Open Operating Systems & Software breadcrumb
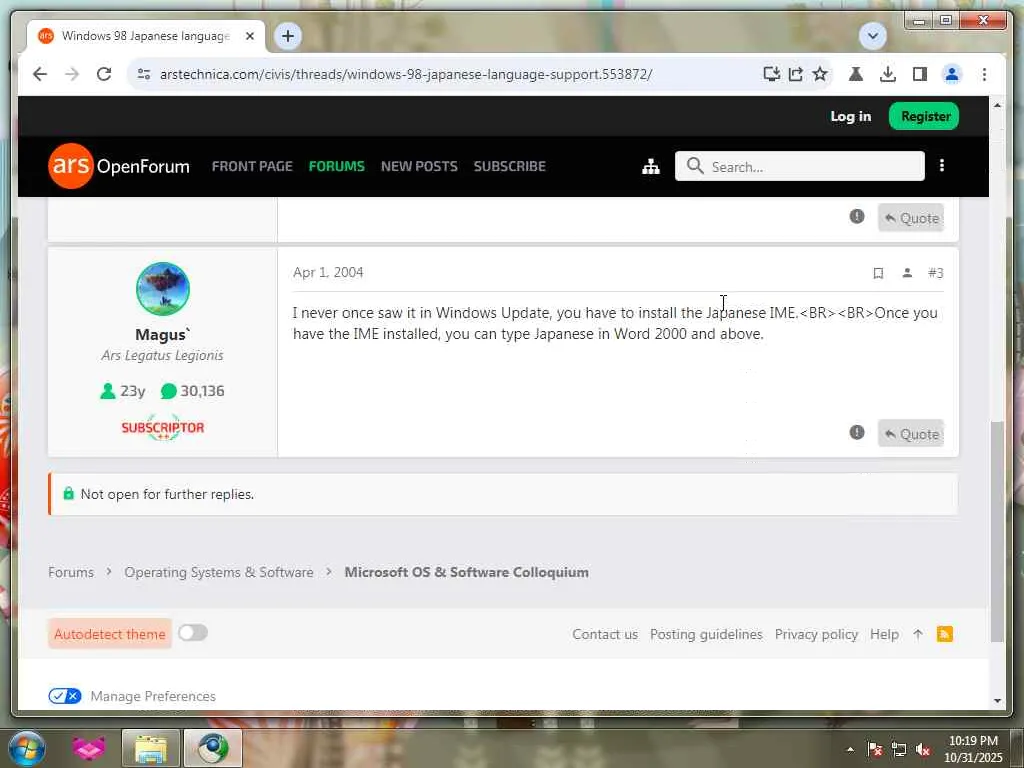This screenshot has width=1024, height=768. pos(219,572)
